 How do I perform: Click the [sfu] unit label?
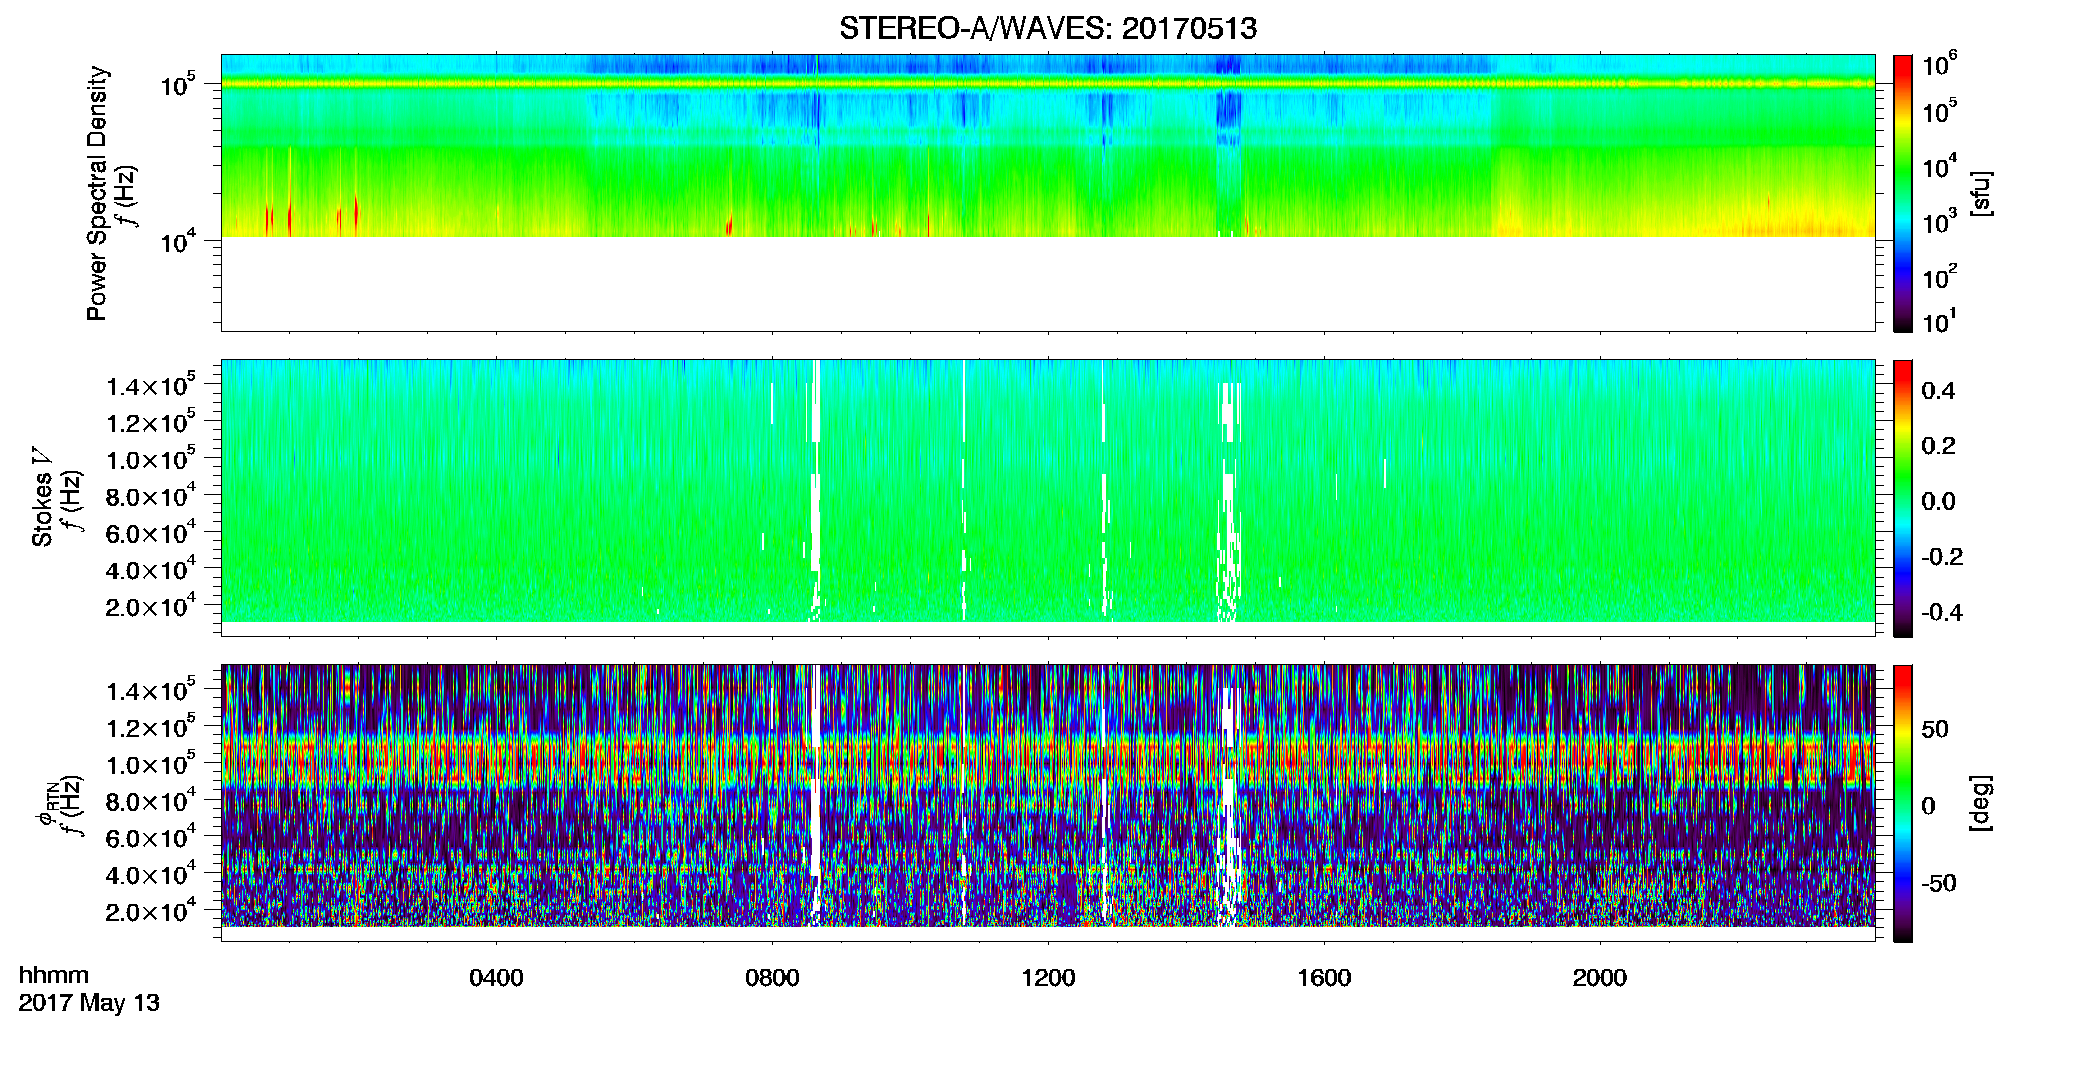[1980, 194]
